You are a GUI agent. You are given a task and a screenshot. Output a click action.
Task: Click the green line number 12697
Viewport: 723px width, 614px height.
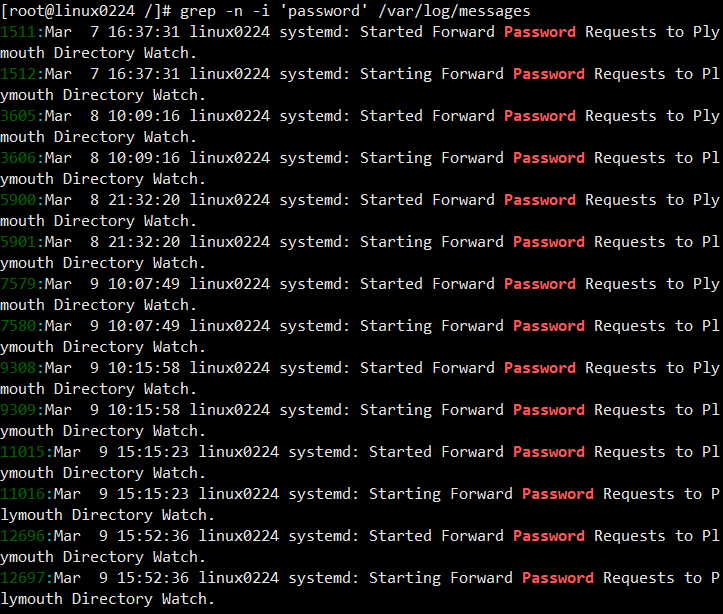click(23, 578)
